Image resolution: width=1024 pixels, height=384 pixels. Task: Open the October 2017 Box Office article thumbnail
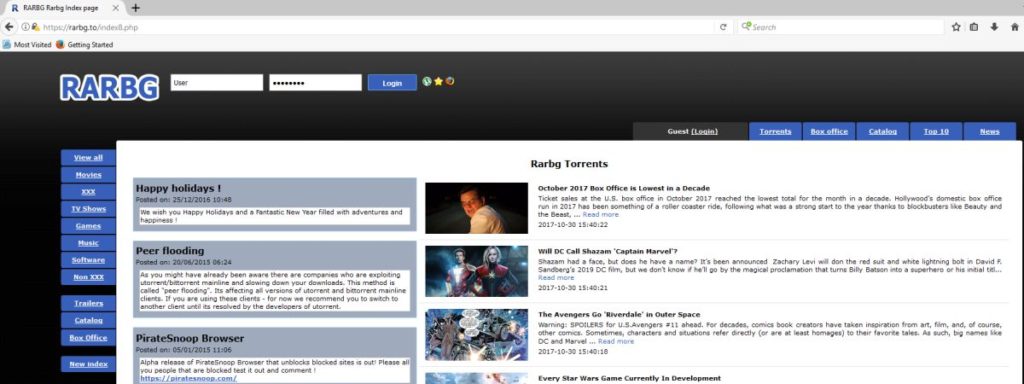476,208
